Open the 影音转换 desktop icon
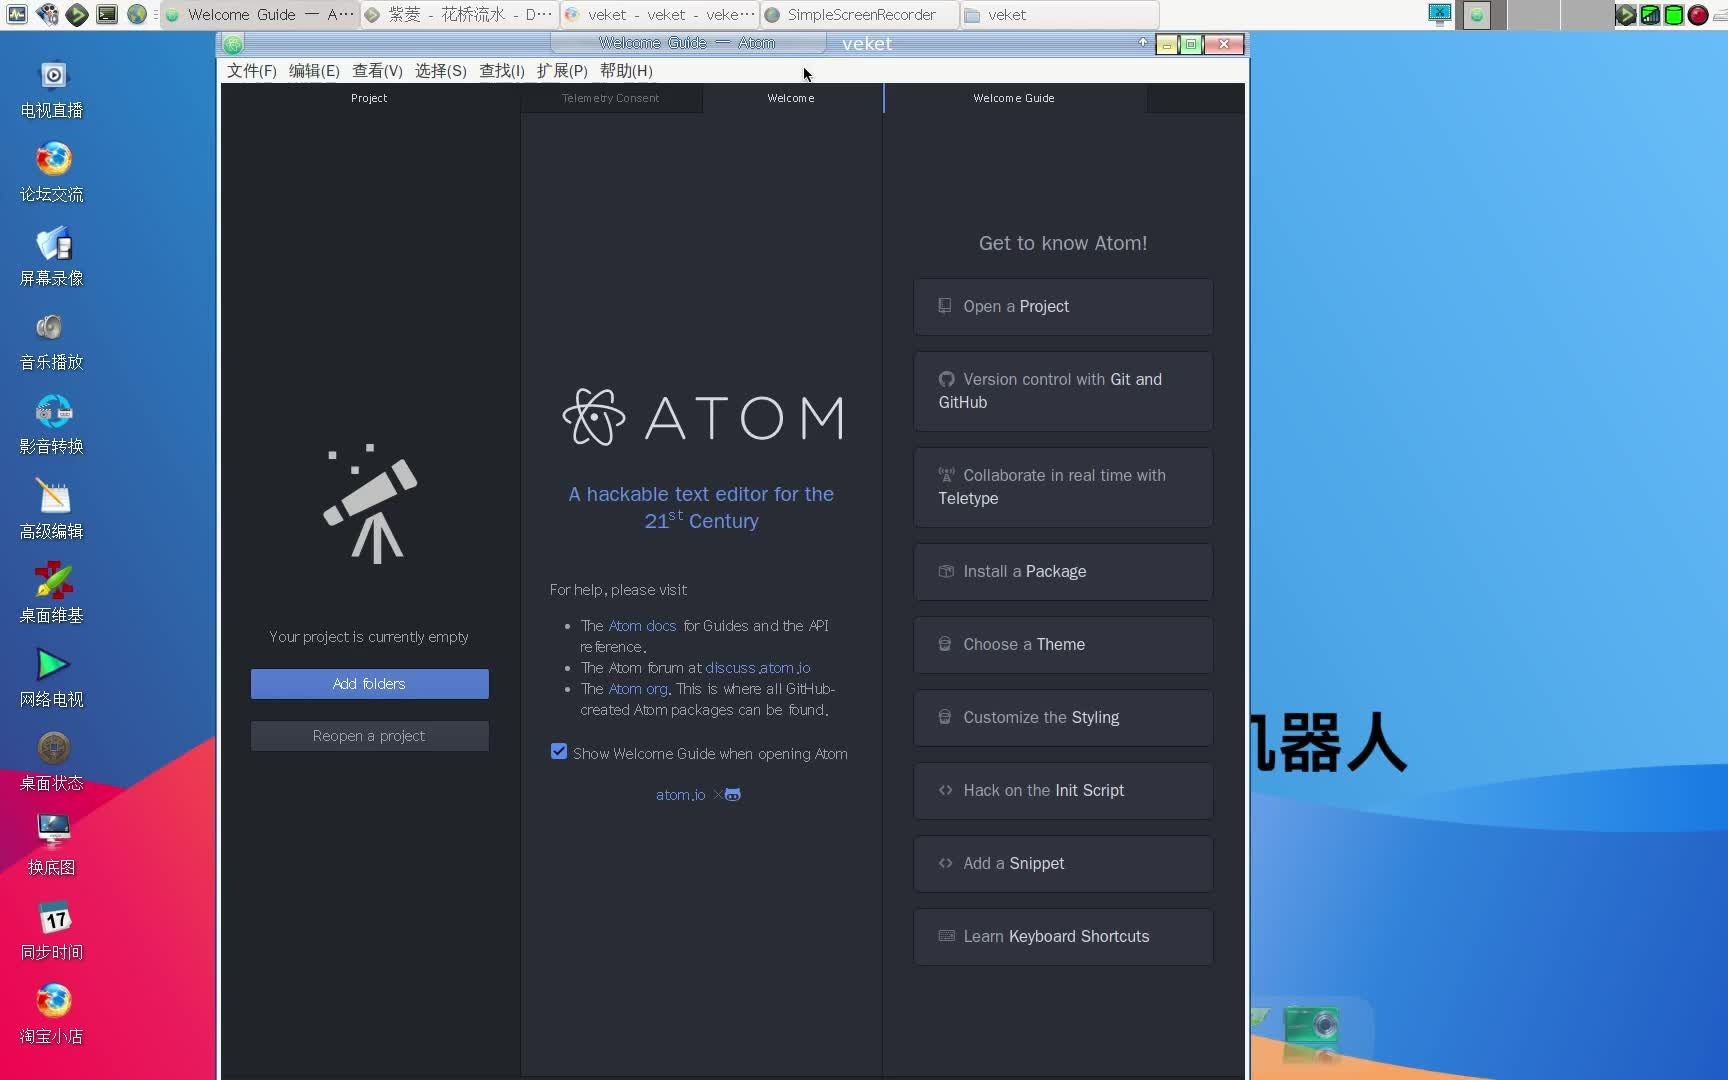Image resolution: width=1728 pixels, height=1080 pixels. tap(52, 425)
